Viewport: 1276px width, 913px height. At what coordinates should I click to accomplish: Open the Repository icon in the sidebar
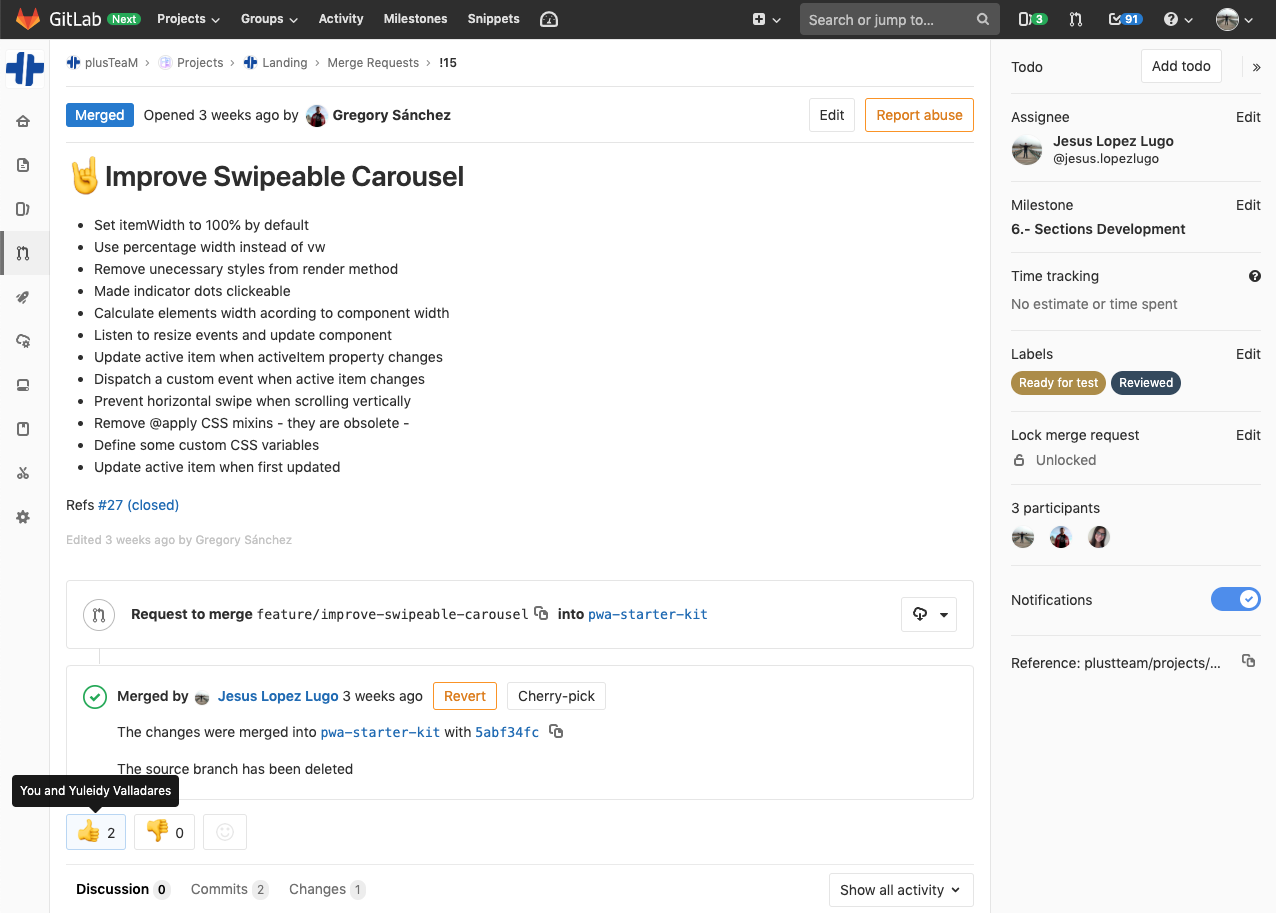[23, 165]
